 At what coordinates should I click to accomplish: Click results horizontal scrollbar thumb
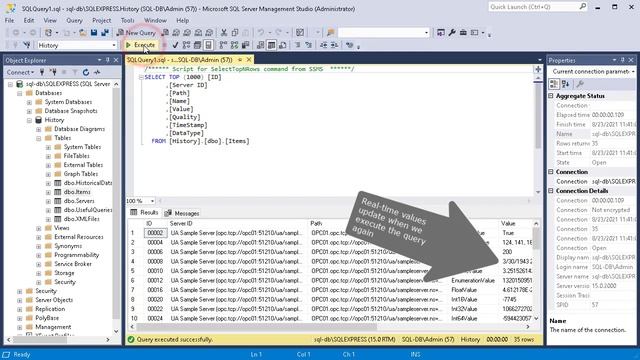[x=256, y=327]
